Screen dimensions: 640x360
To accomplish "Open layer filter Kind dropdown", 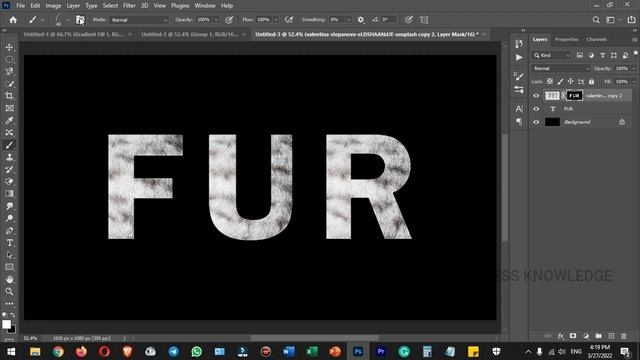I will pyautogui.click(x=551, y=55).
